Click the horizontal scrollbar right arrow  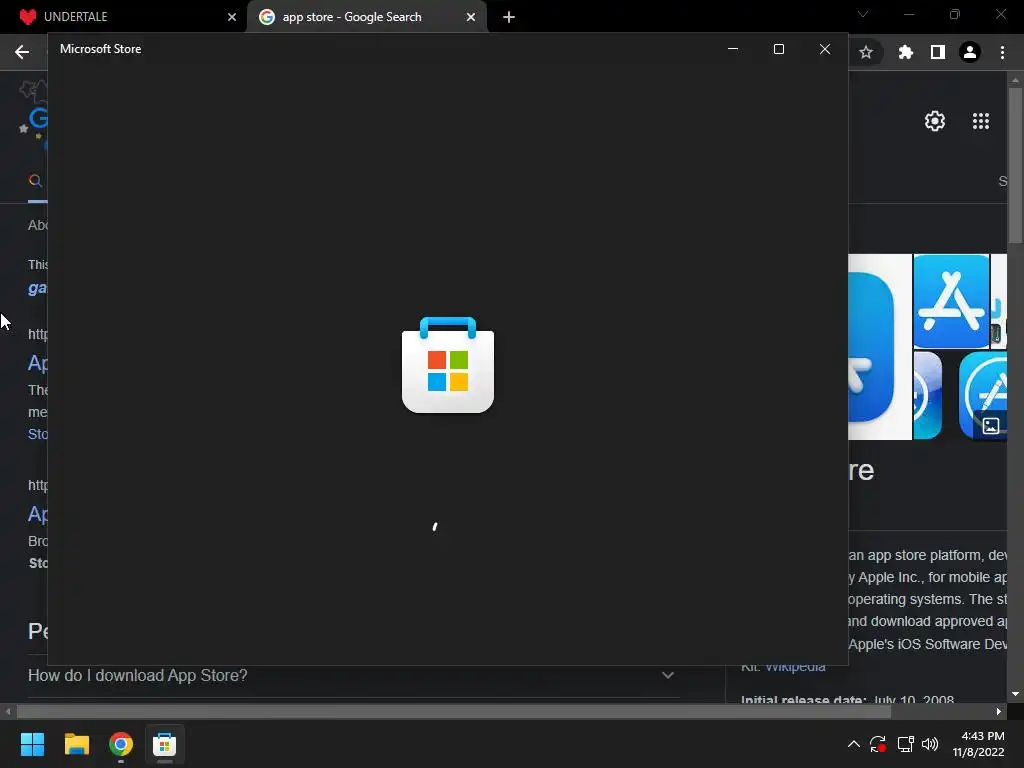tap(999, 711)
